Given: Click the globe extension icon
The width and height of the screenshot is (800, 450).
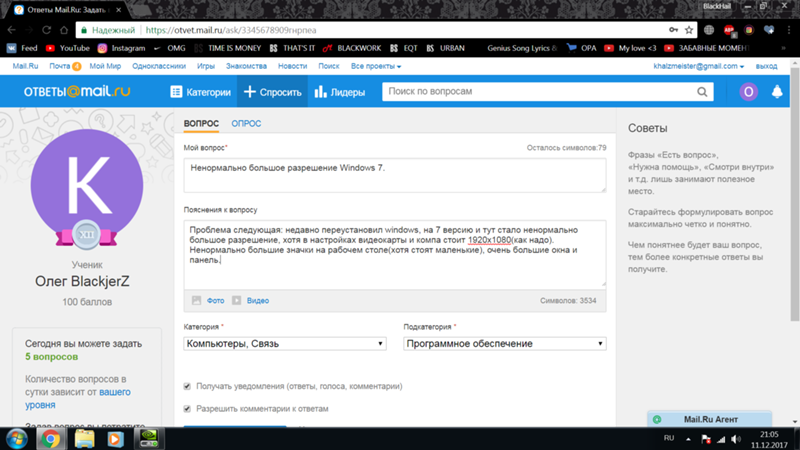Looking at the screenshot, I should (x=709, y=30).
